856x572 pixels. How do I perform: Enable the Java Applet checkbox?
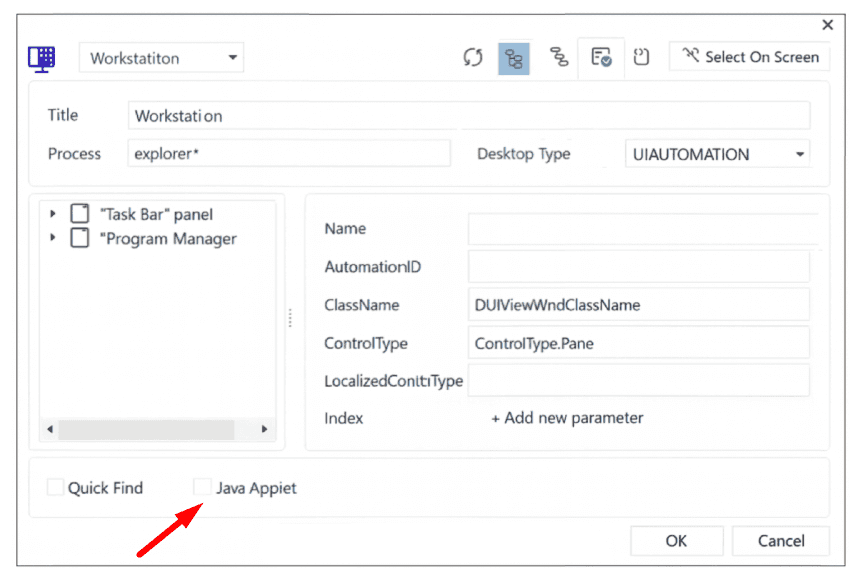coord(202,488)
